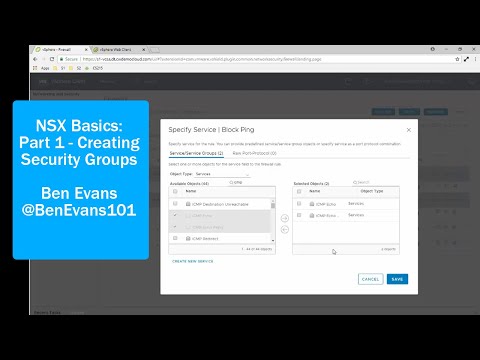
Task: Click the Available Objects search field
Action: (252, 182)
